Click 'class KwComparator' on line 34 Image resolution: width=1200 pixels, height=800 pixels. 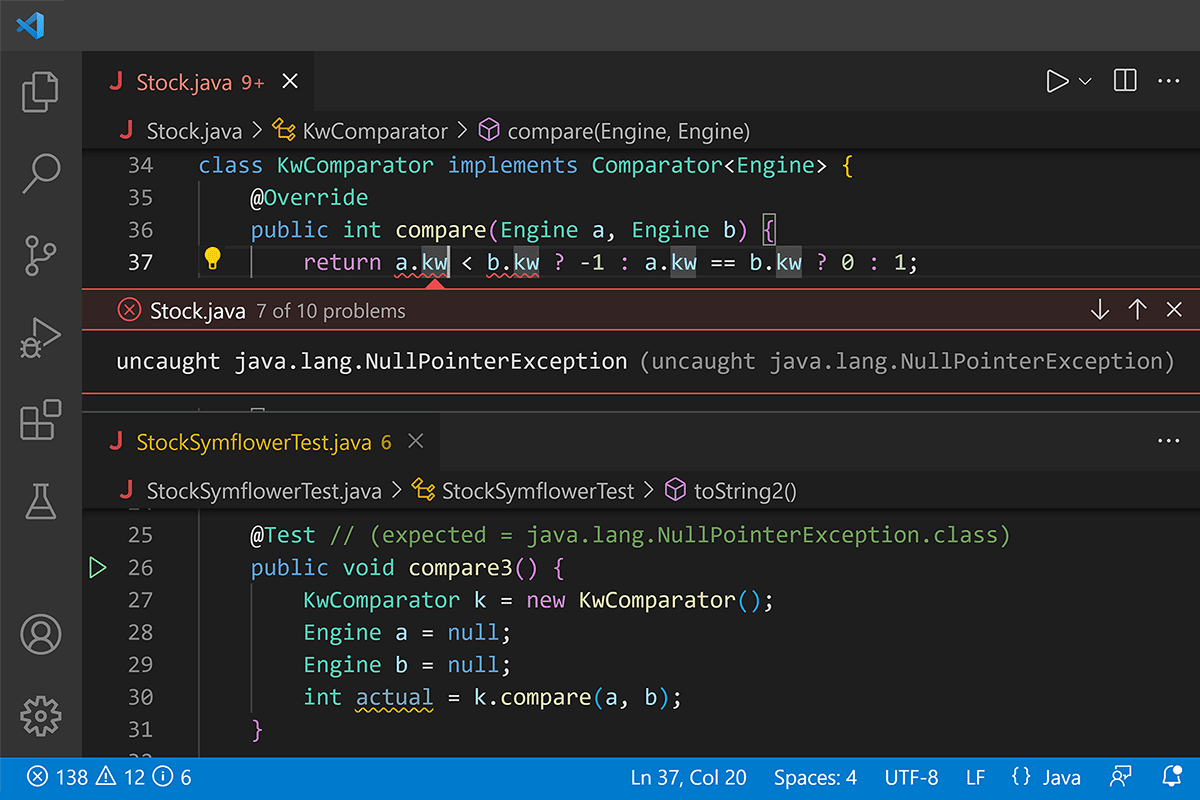click(x=316, y=165)
